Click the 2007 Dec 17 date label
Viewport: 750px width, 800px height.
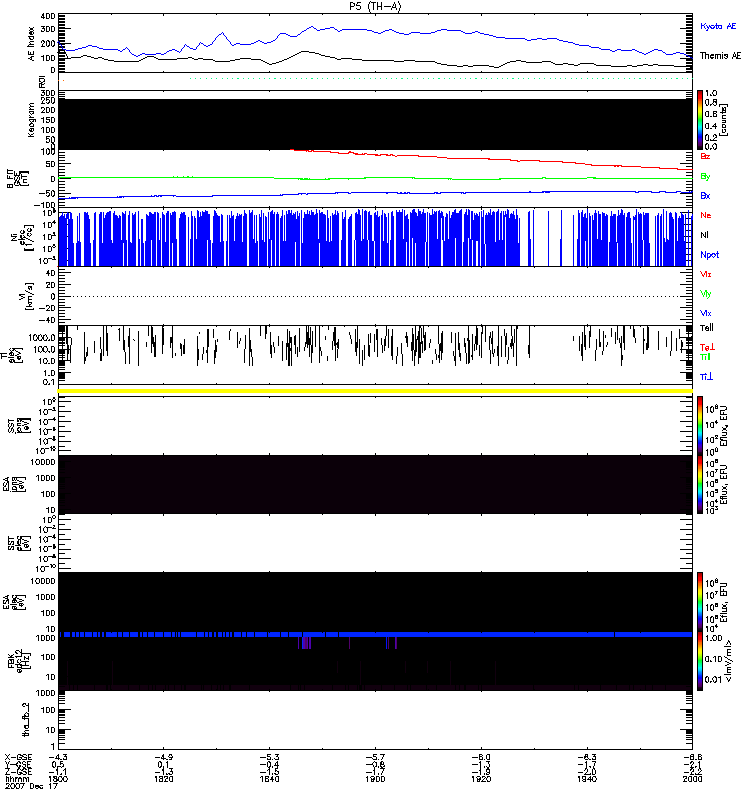(x=31, y=786)
